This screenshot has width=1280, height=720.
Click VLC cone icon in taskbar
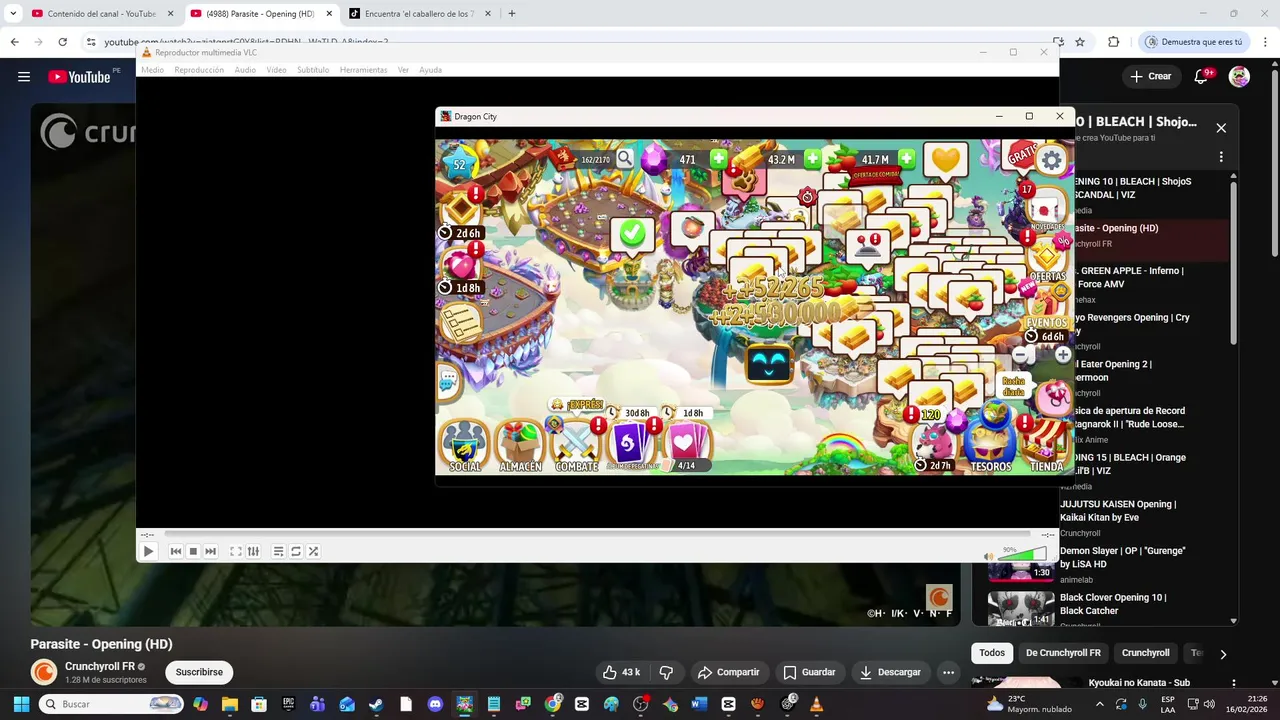pos(816,704)
